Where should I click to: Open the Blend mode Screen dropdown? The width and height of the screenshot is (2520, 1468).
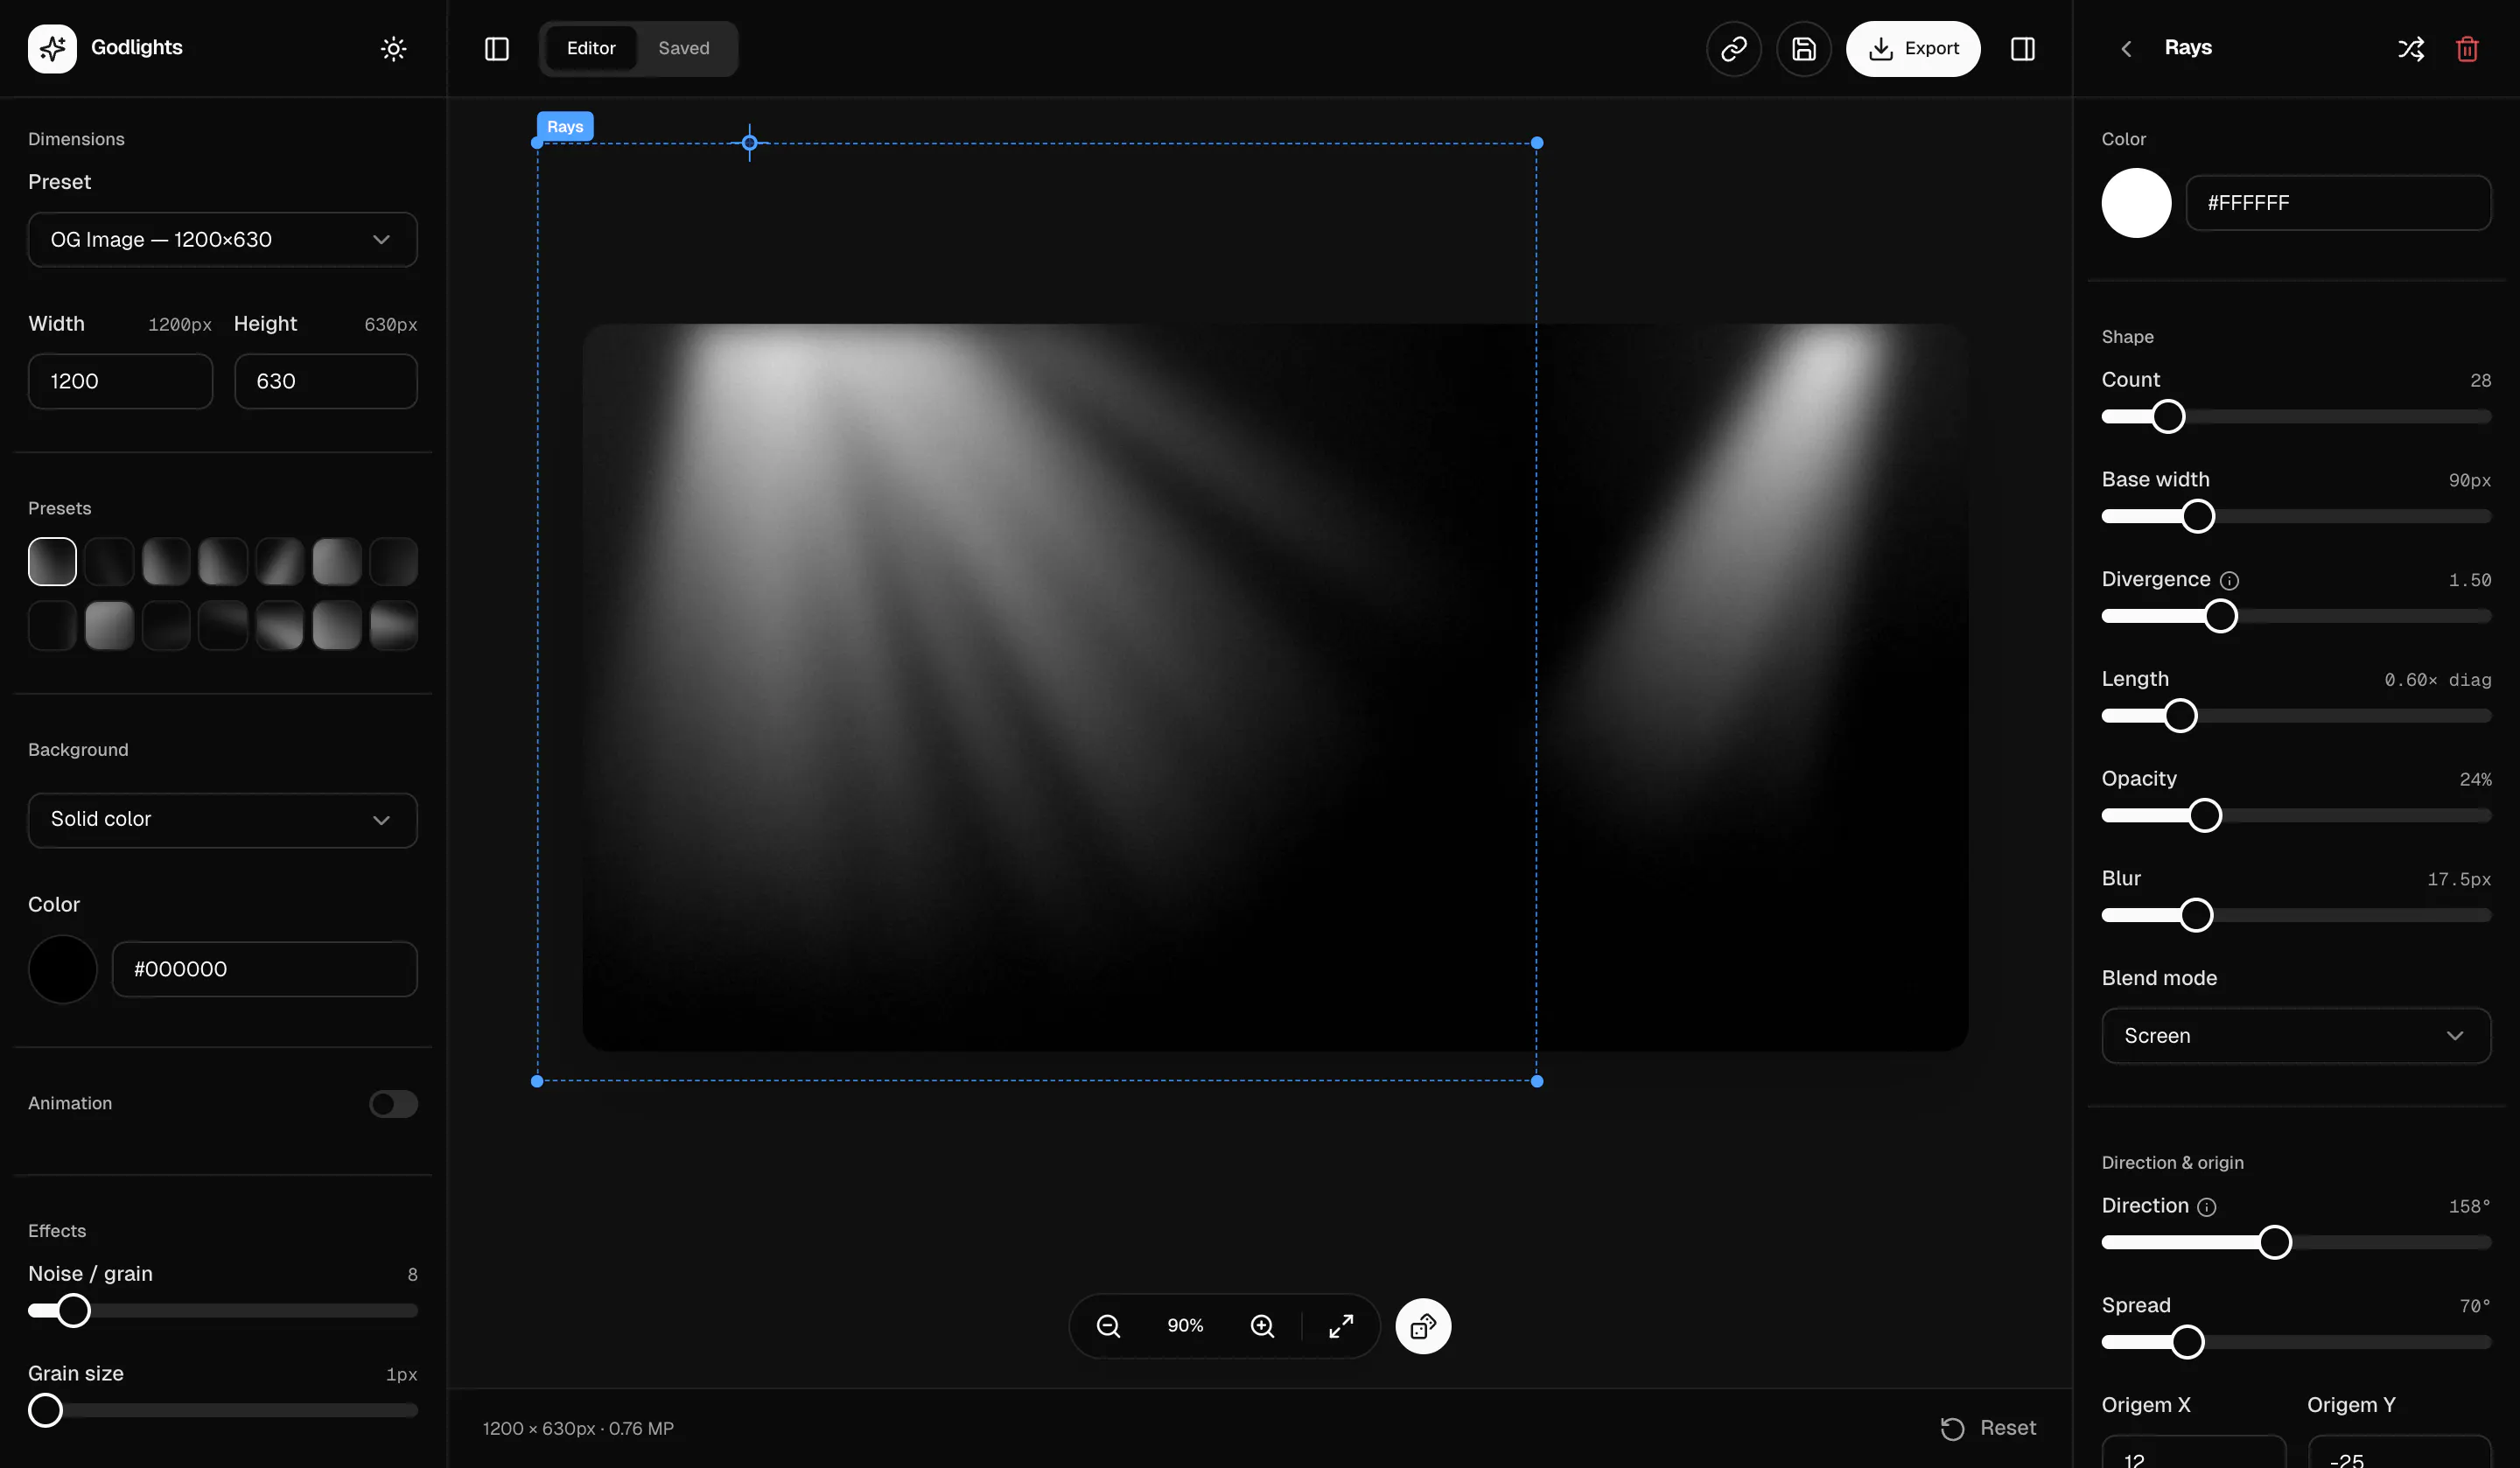2296,1036
